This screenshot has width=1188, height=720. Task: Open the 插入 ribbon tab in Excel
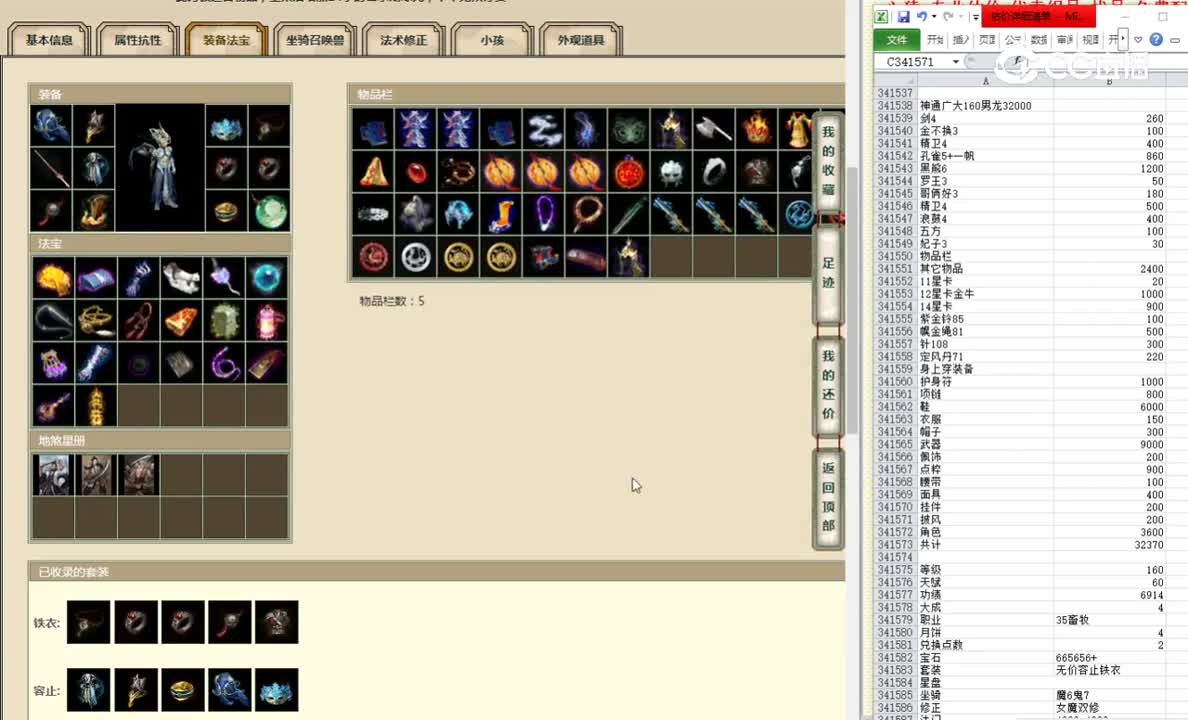(x=961, y=39)
